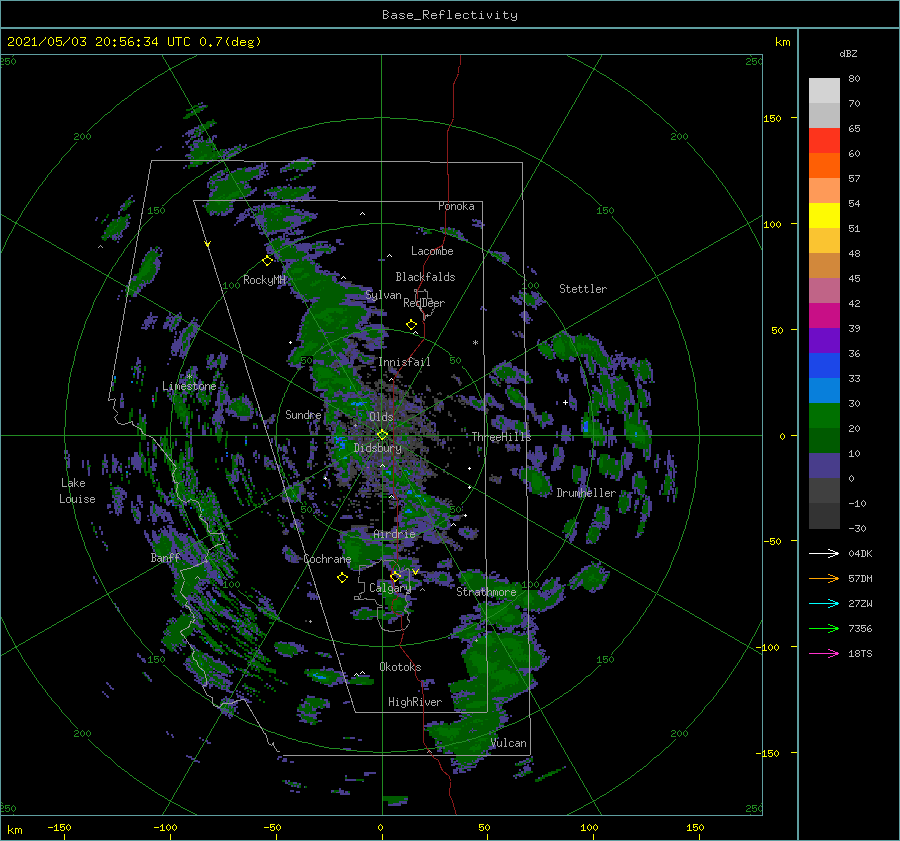The image size is (900, 841).
Task: Click the orange 57DM arrow in legend
Action: coord(824,579)
